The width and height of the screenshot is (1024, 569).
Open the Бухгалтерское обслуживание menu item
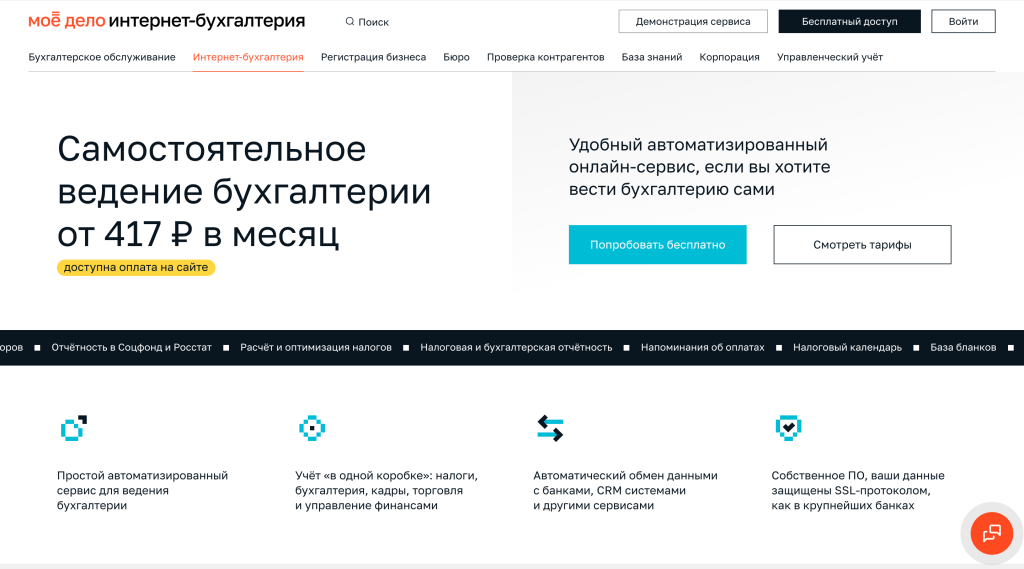(x=102, y=57)
